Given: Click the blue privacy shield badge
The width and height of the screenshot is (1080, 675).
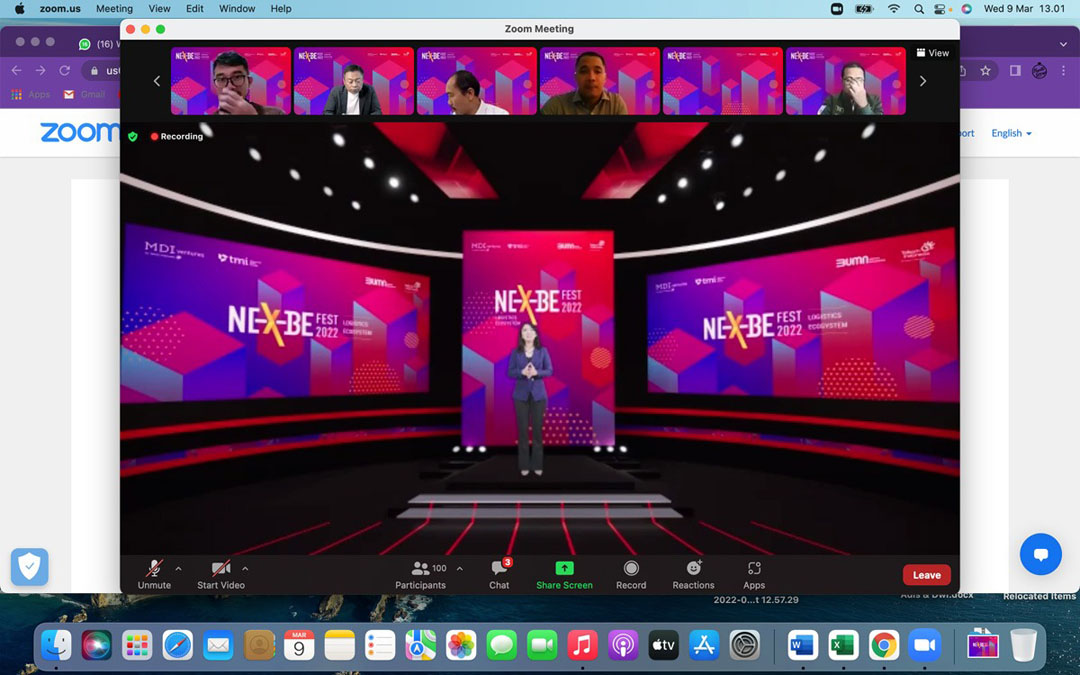Looking at the screenshot, I should [30, 567].
